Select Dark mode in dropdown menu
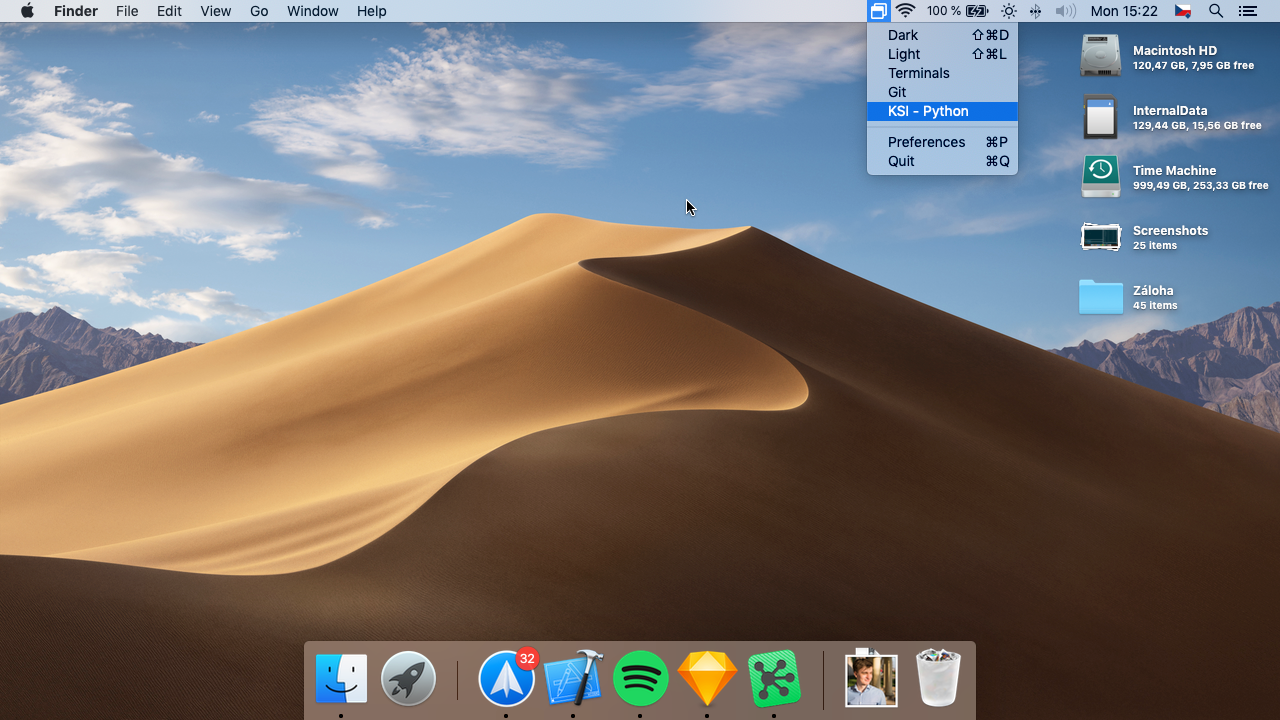The image size is (1280, 720). click(903, 35)
